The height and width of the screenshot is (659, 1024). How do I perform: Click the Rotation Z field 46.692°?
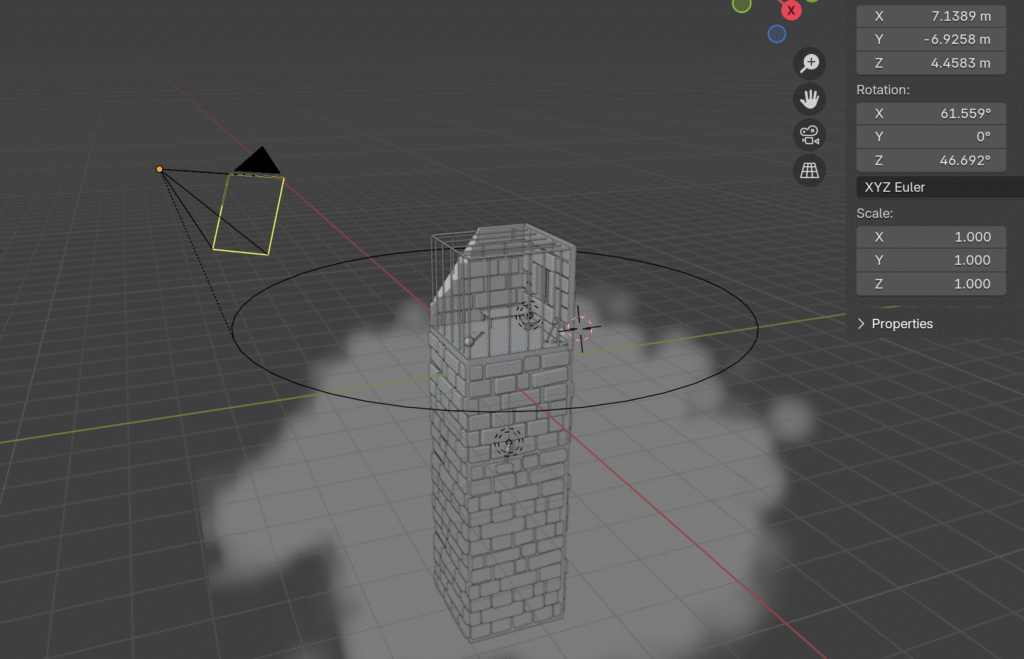tap(931, 160)
